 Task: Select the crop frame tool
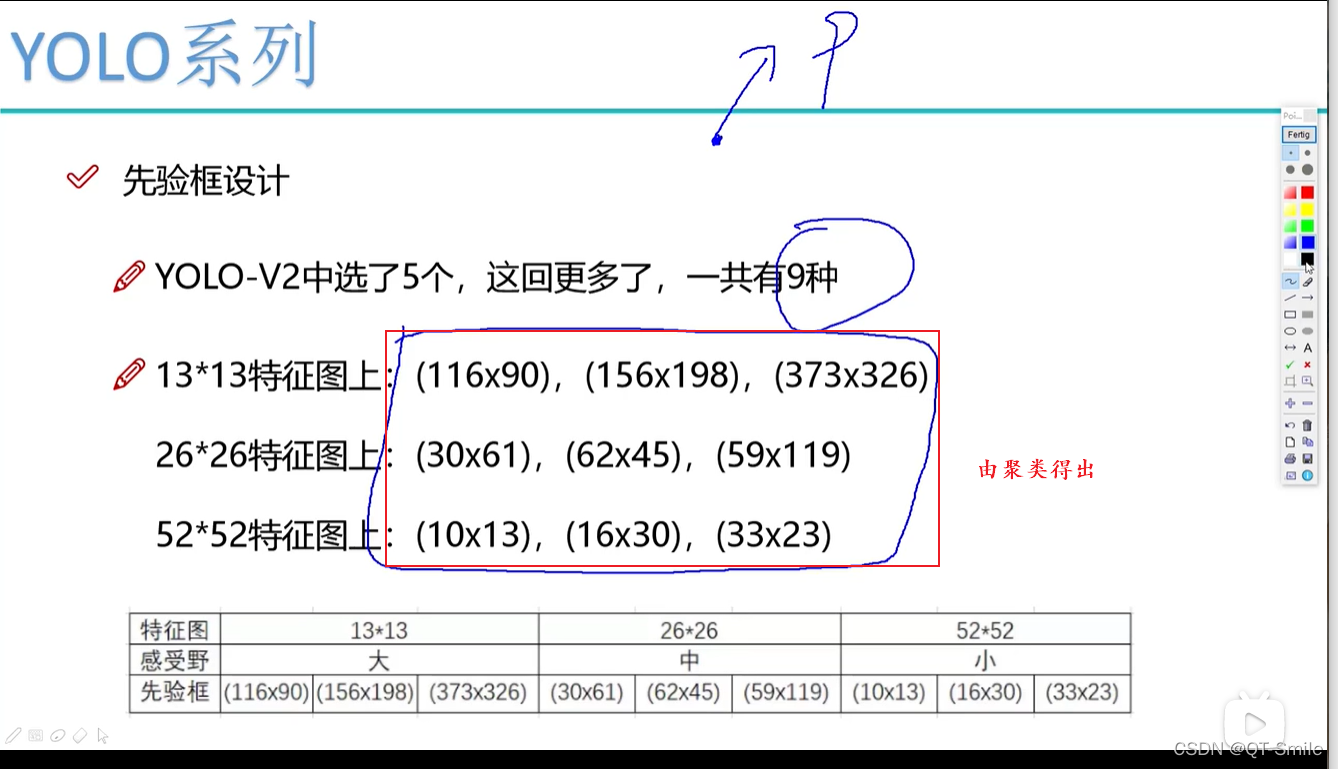(1290, 381)
